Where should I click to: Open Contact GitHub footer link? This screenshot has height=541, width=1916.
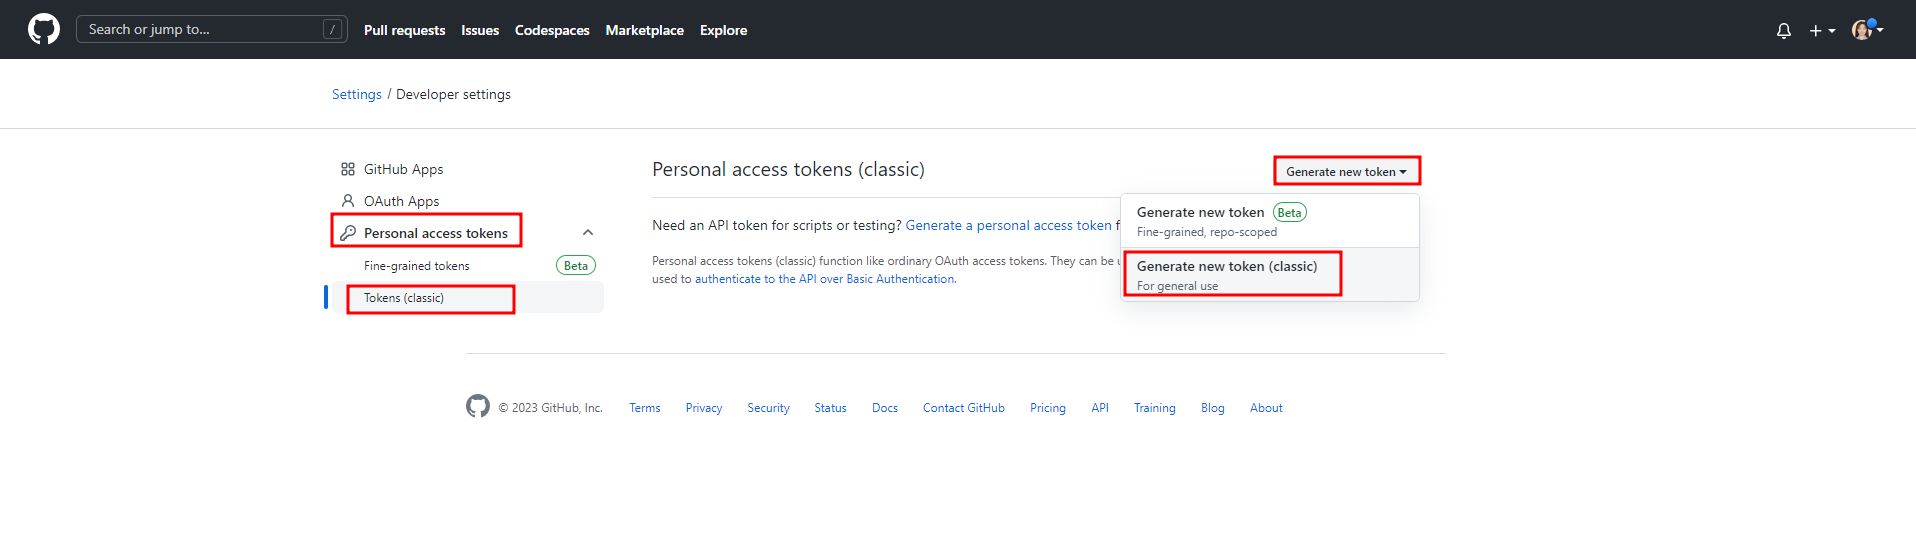coord(964,408)
